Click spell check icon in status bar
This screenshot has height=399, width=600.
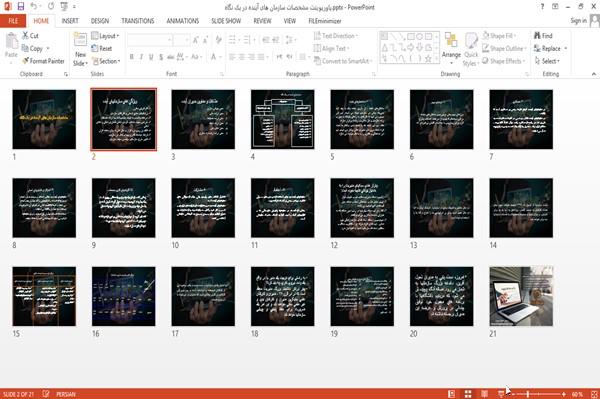pos(46,394)
